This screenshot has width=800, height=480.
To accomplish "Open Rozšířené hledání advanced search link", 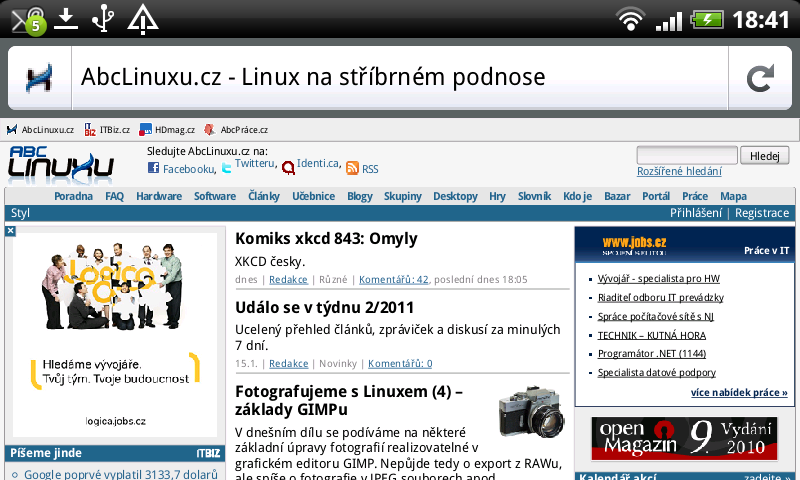I will 679,172.
